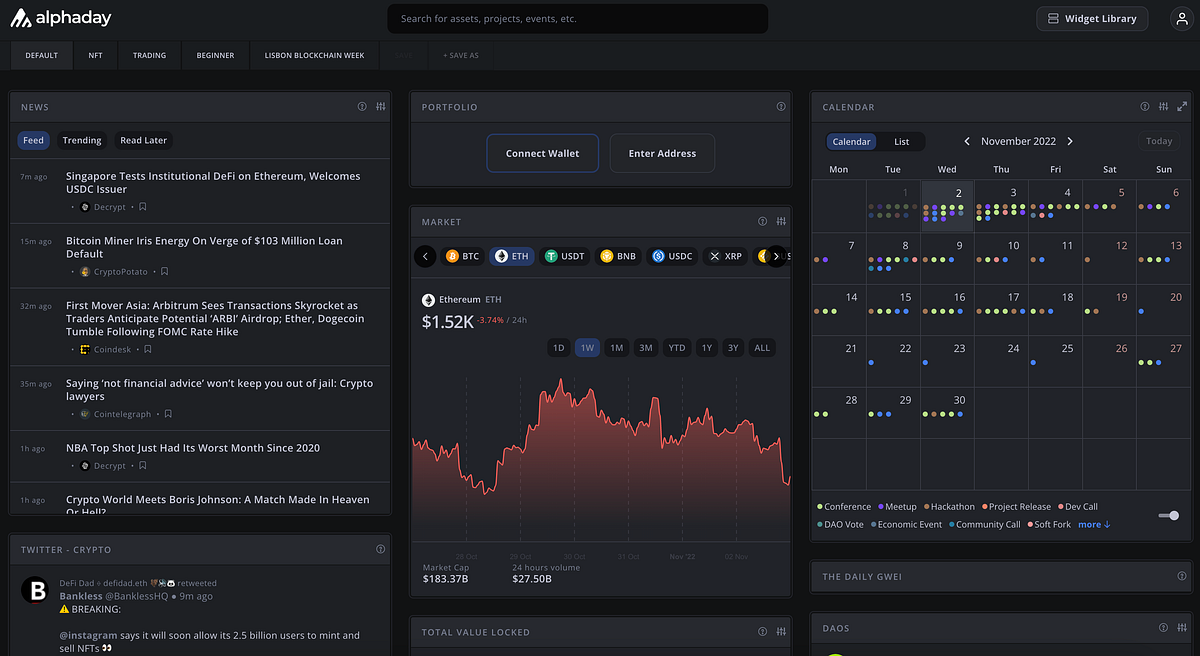Bookmark the NBA Top Shot article

143,466
